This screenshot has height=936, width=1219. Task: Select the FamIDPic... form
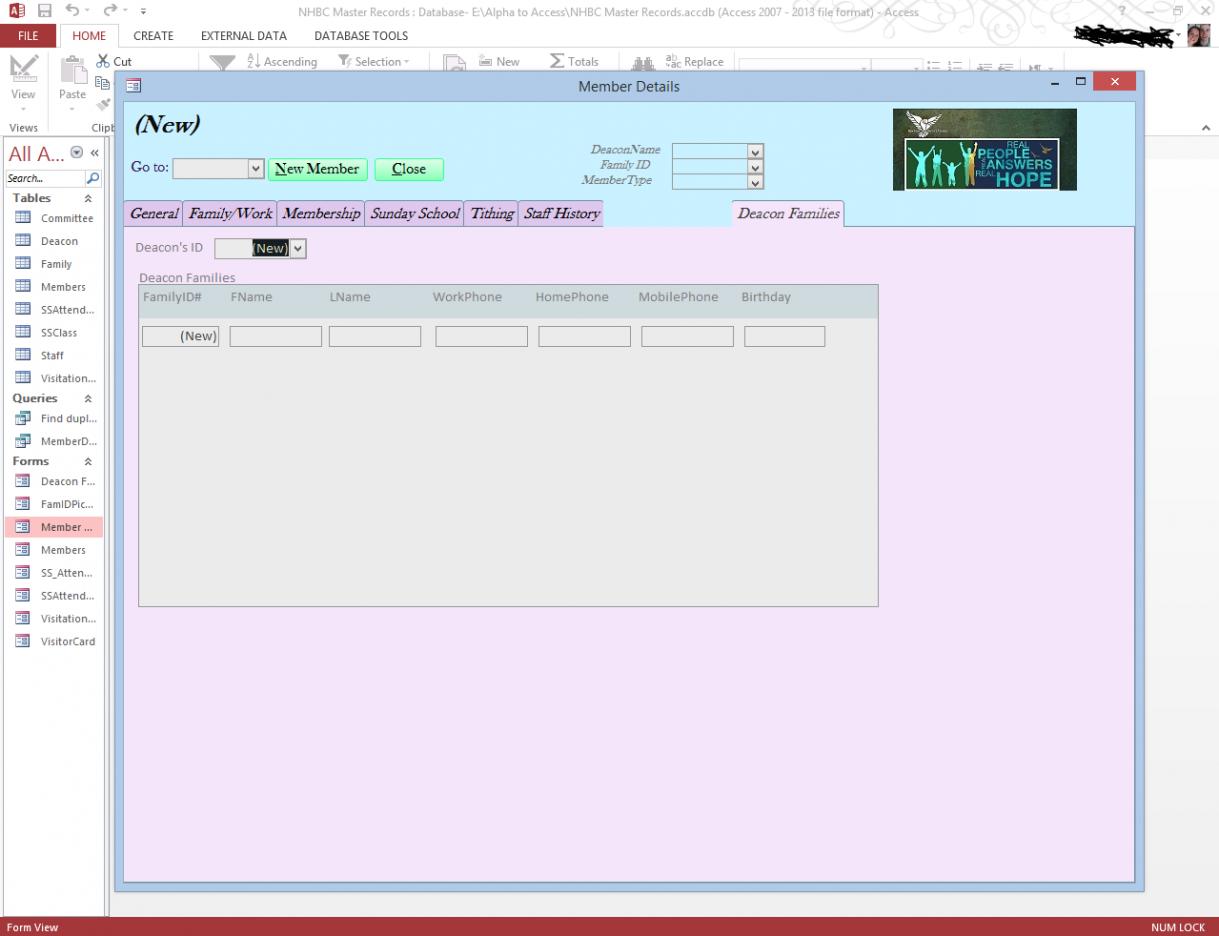[x=54, y=505]
